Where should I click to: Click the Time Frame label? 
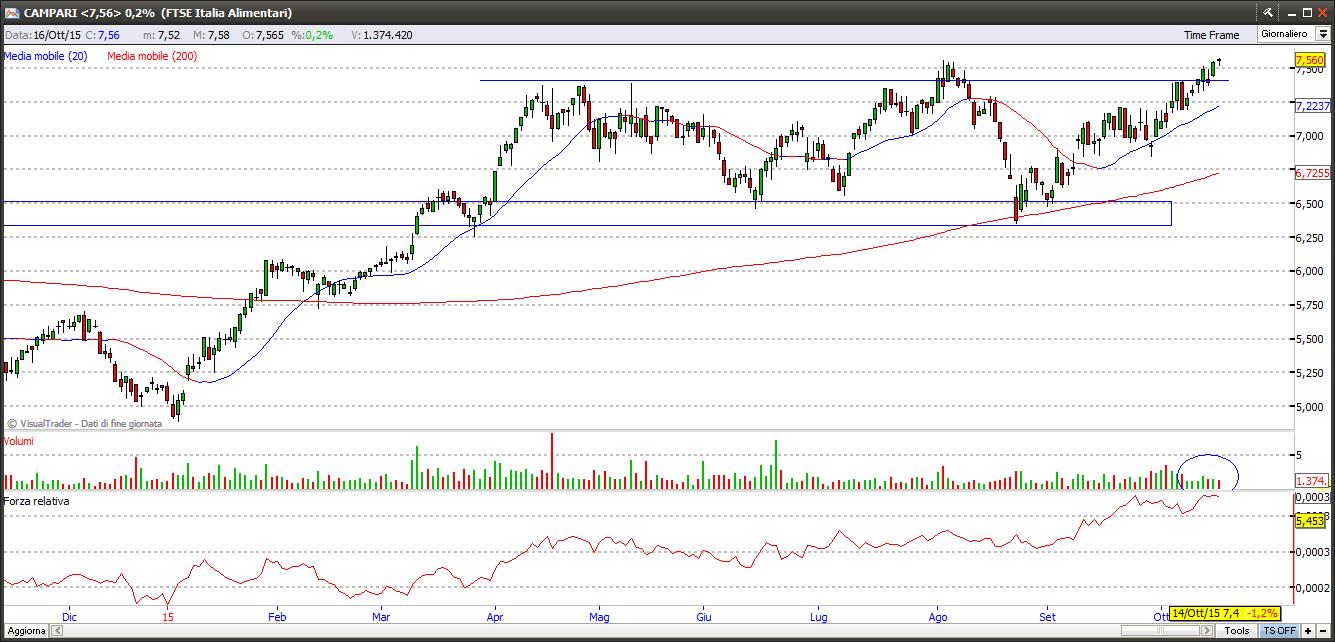tap(1211, 35)
